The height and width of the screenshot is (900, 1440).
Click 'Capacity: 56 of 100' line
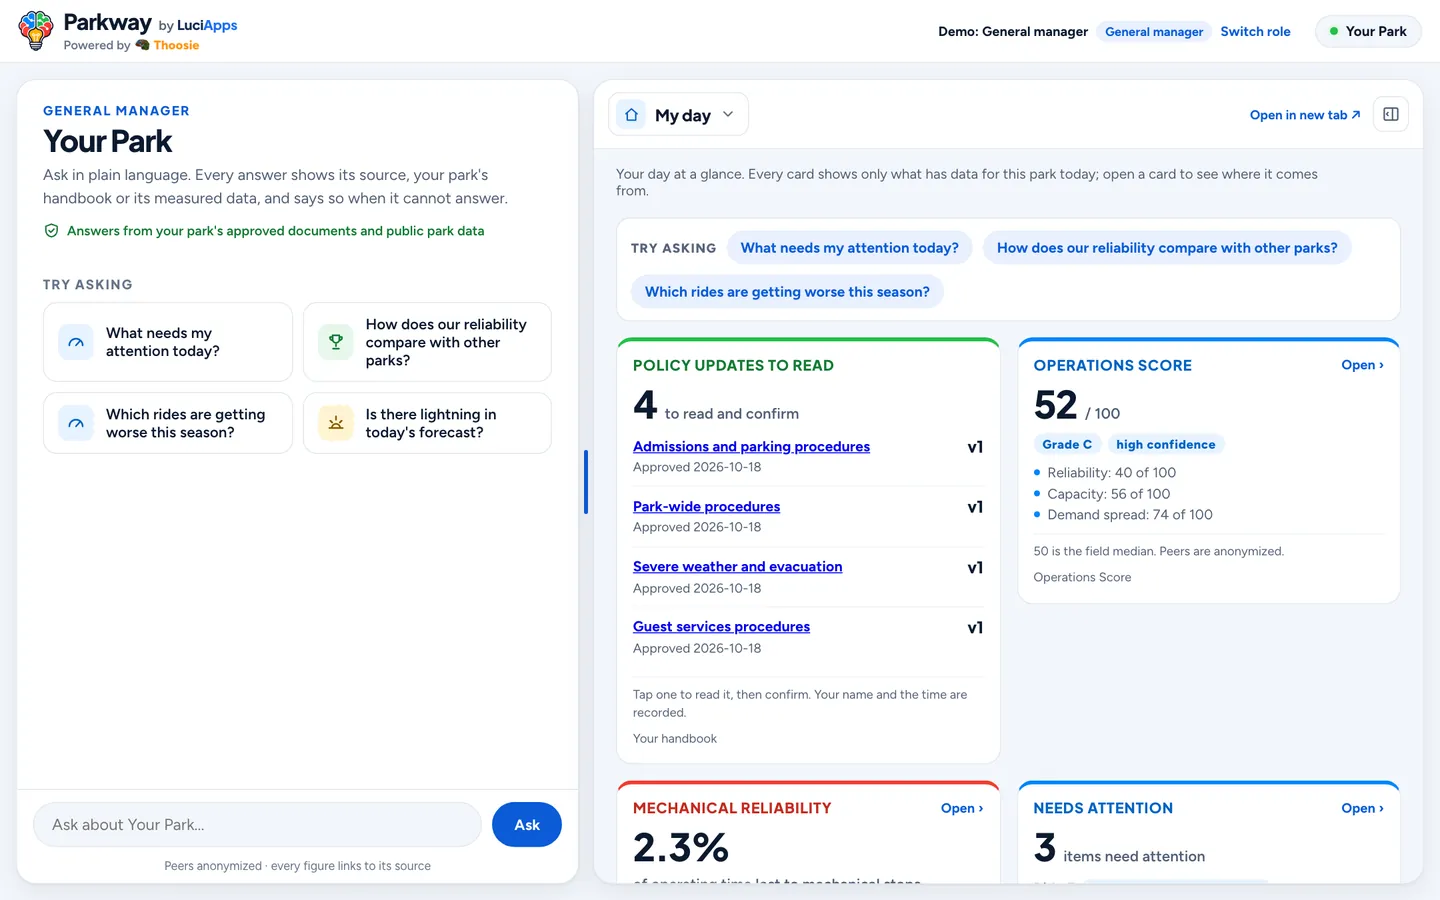[x=1108, y=493]
